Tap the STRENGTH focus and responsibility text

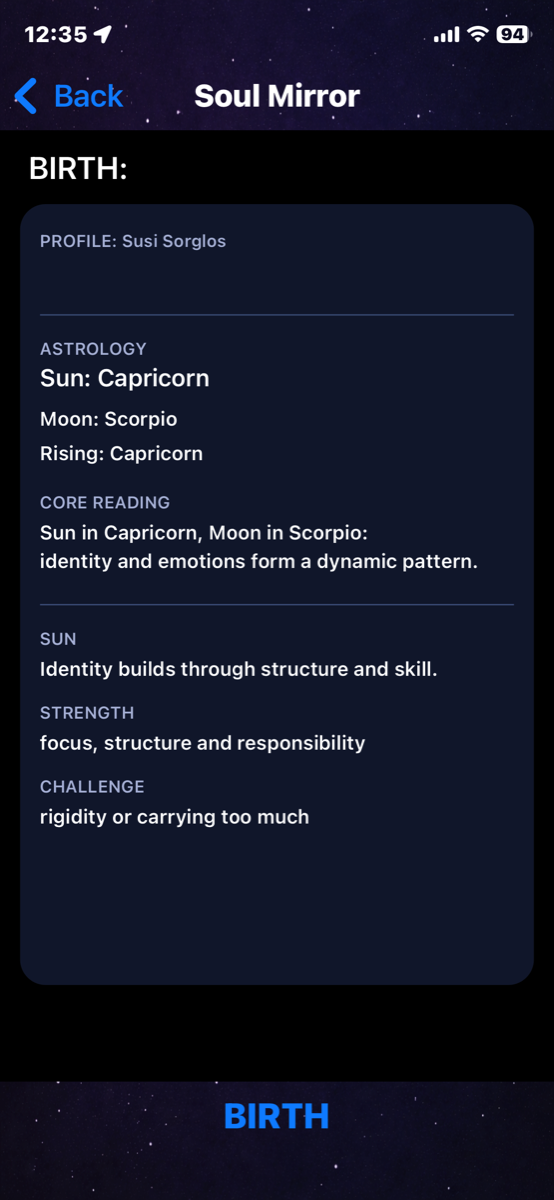tap(203, 743)
